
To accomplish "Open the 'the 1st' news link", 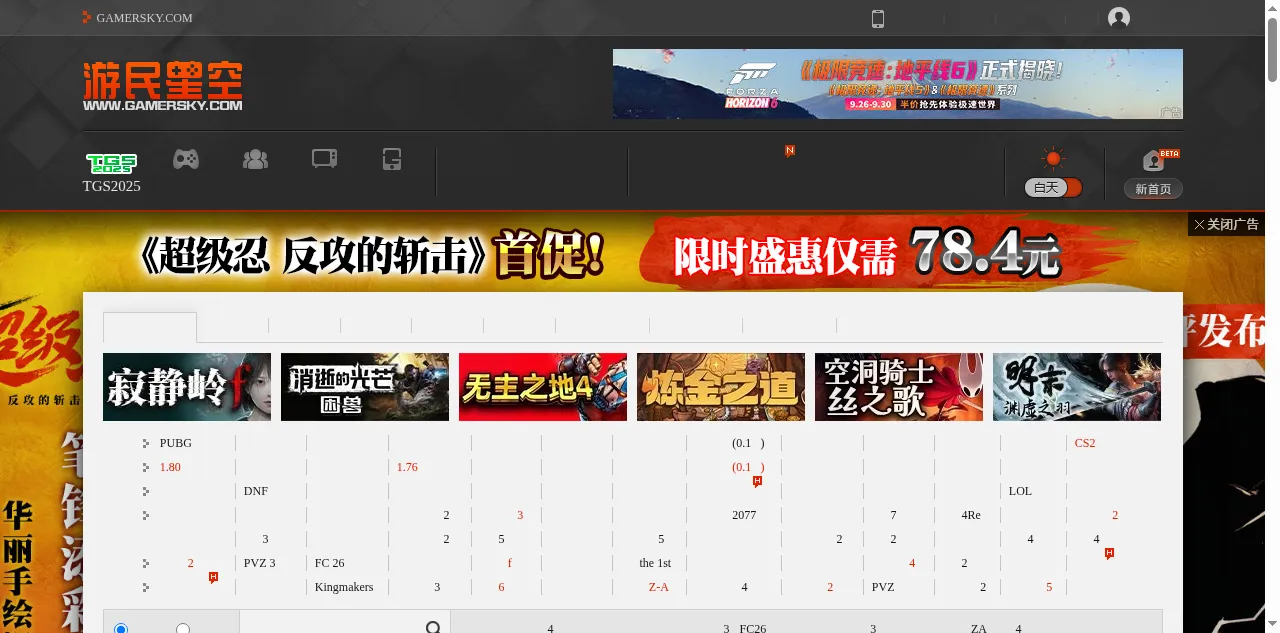I will point(655,563).
